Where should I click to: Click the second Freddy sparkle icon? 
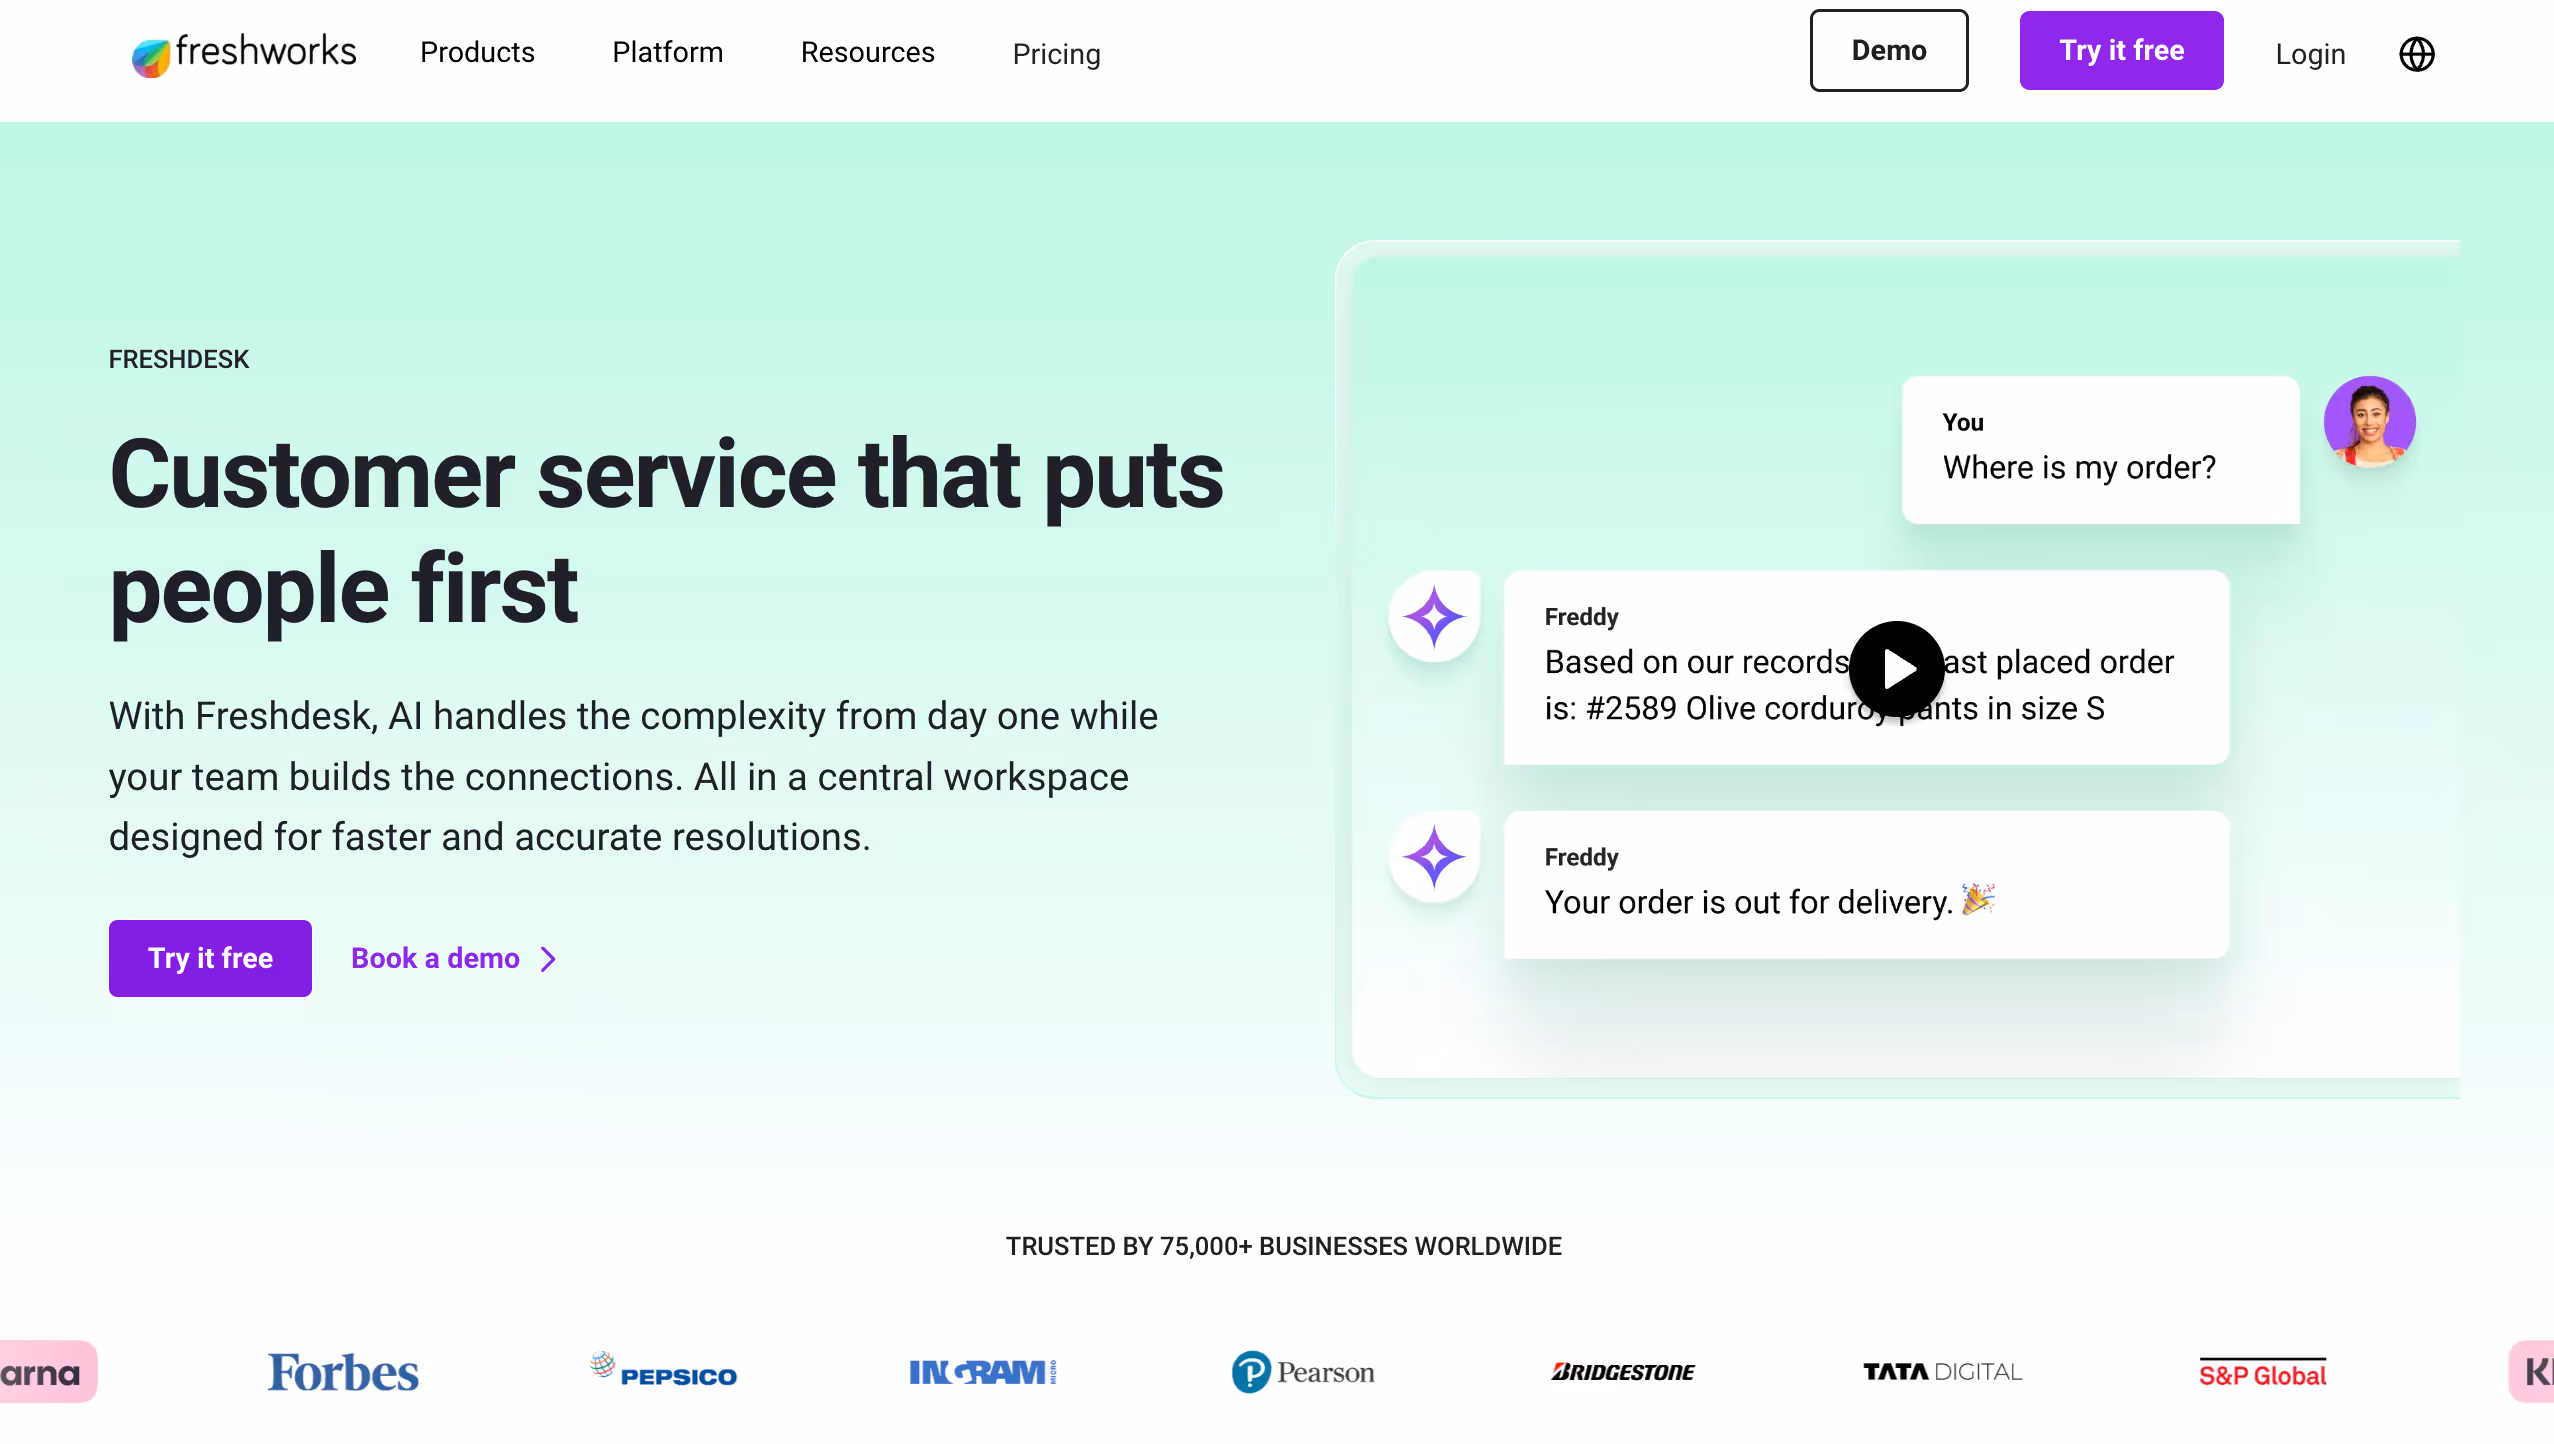pos(1434,856)
